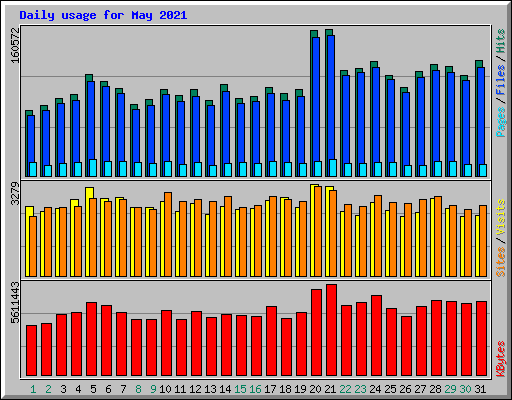Screen dimensions: 512x400
Task: Select the orange Sites bar for day 20
Action: [318, 231]
